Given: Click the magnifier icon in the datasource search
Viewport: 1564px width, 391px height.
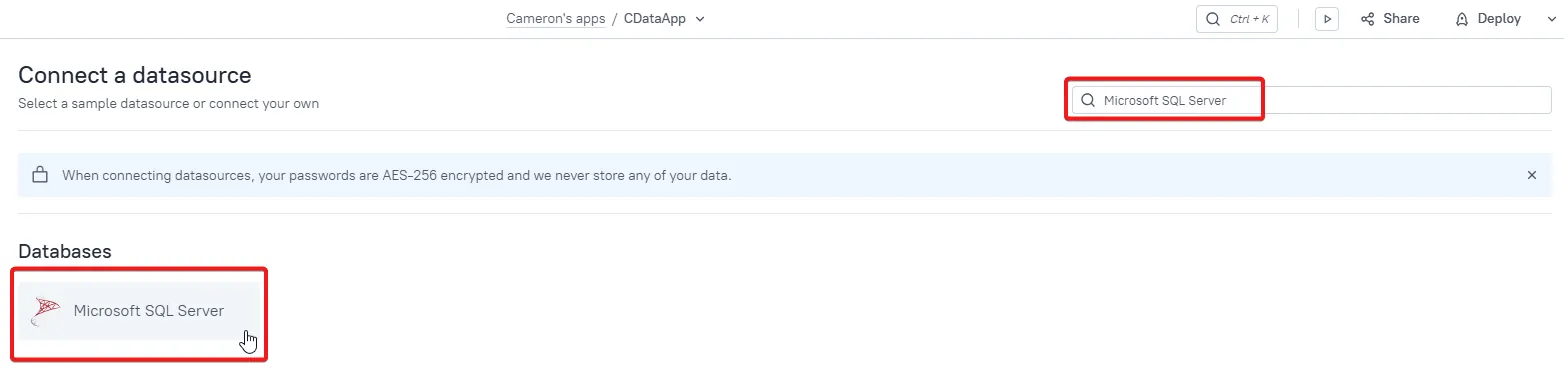Looking at the screenshot, I should tap(1088, 100).
